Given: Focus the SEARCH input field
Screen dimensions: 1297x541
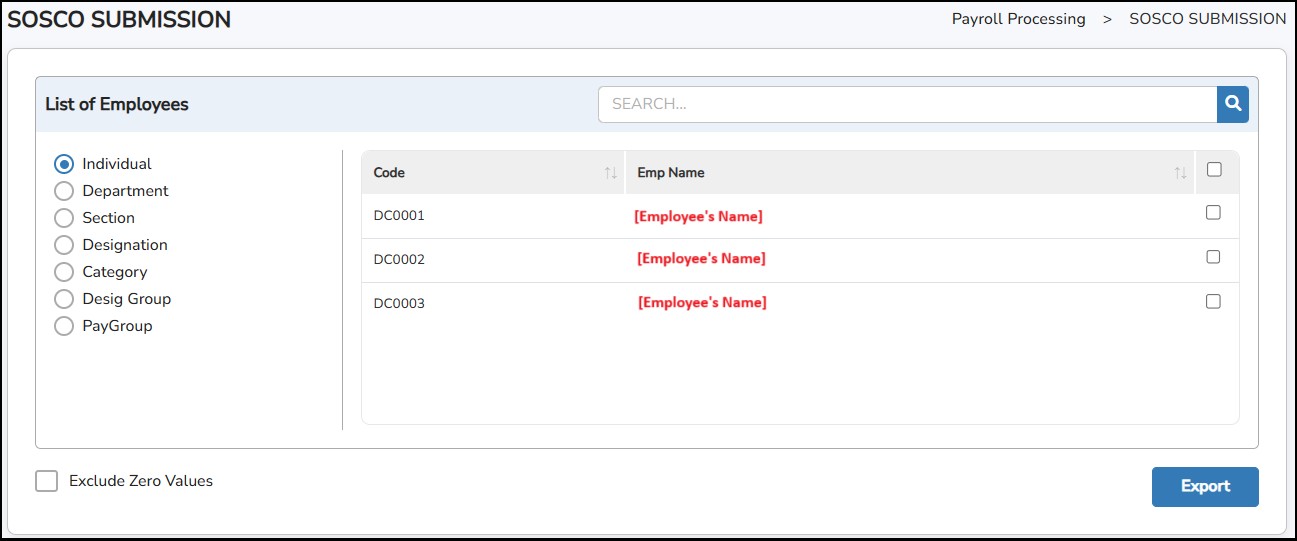Looking at the screenshot, I should pos(906,104).
